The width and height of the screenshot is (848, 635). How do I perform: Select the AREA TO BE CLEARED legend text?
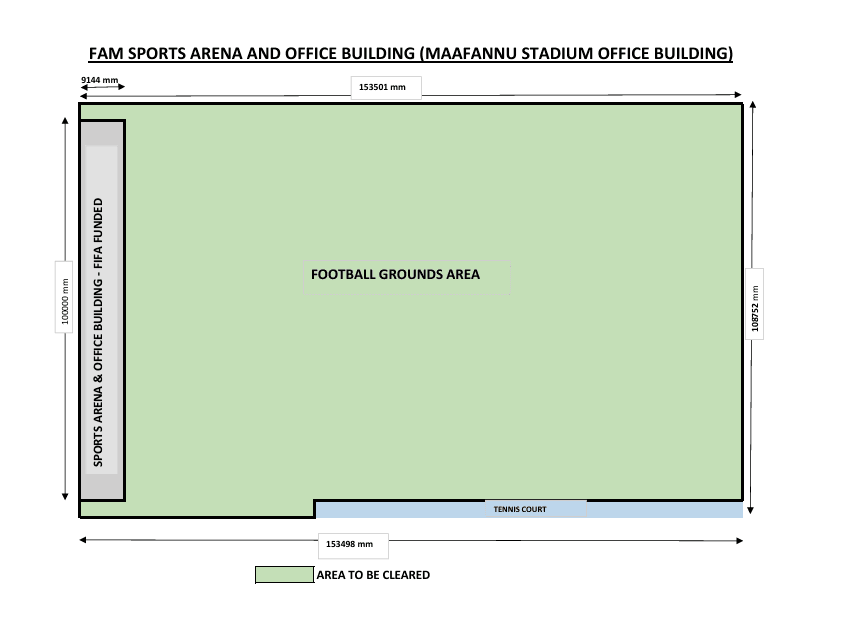(373, 575)
